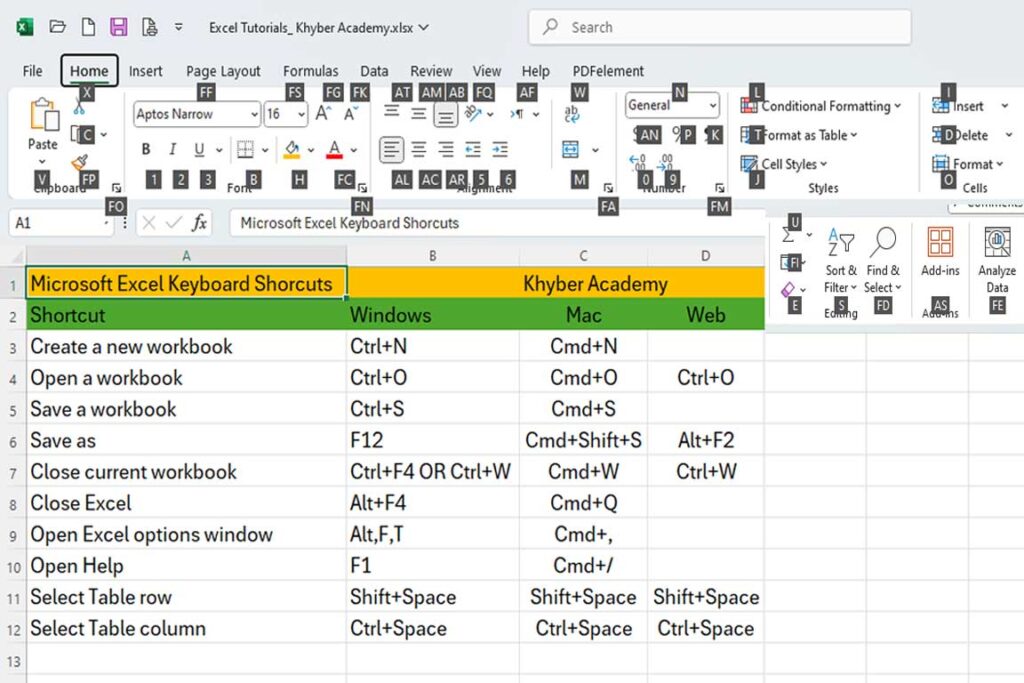Open the font size 16 dropdown

click(x=301, y=114)
